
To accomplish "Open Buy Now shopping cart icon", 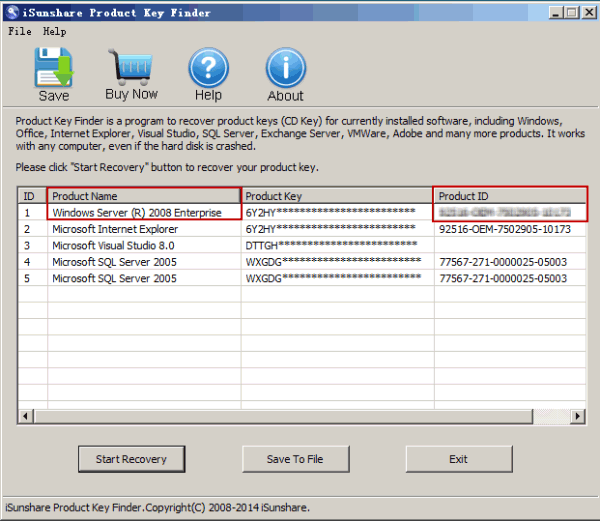I will [131, 67].
